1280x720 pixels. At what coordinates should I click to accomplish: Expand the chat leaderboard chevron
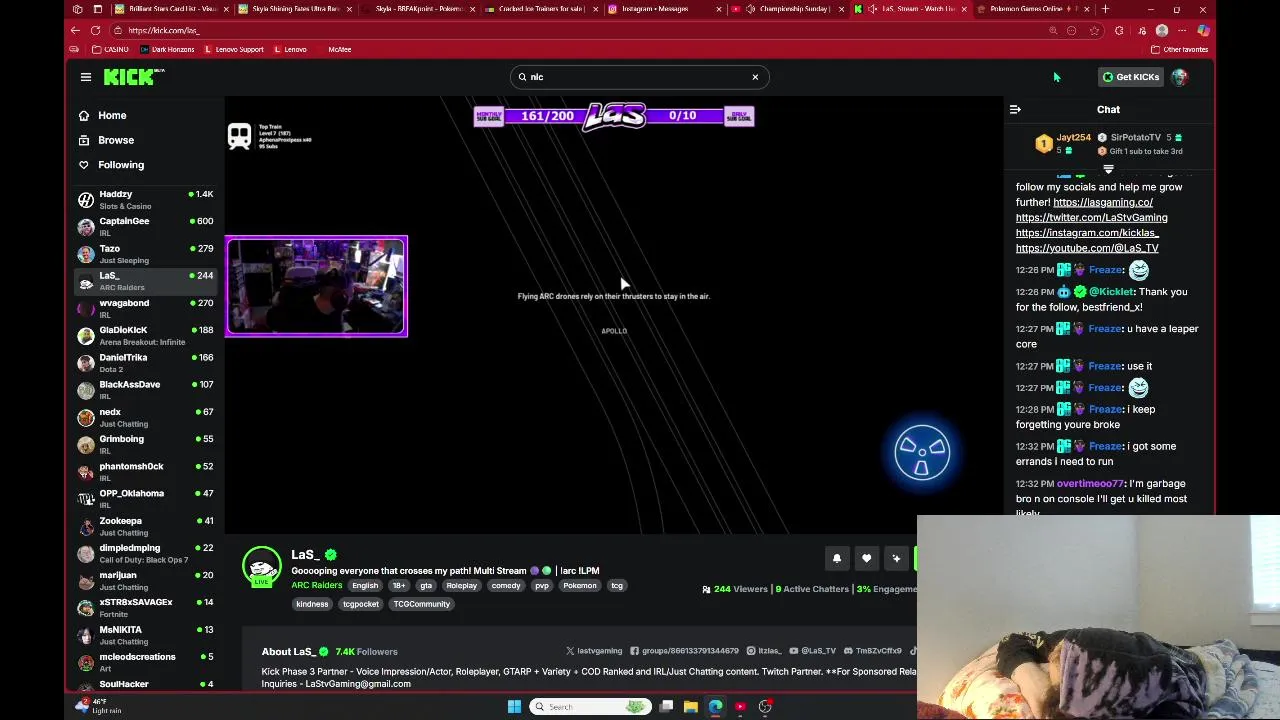[x=1108, y=169]
